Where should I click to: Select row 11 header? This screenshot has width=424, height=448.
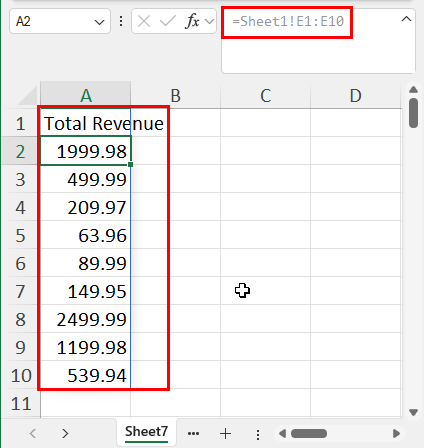20,403
